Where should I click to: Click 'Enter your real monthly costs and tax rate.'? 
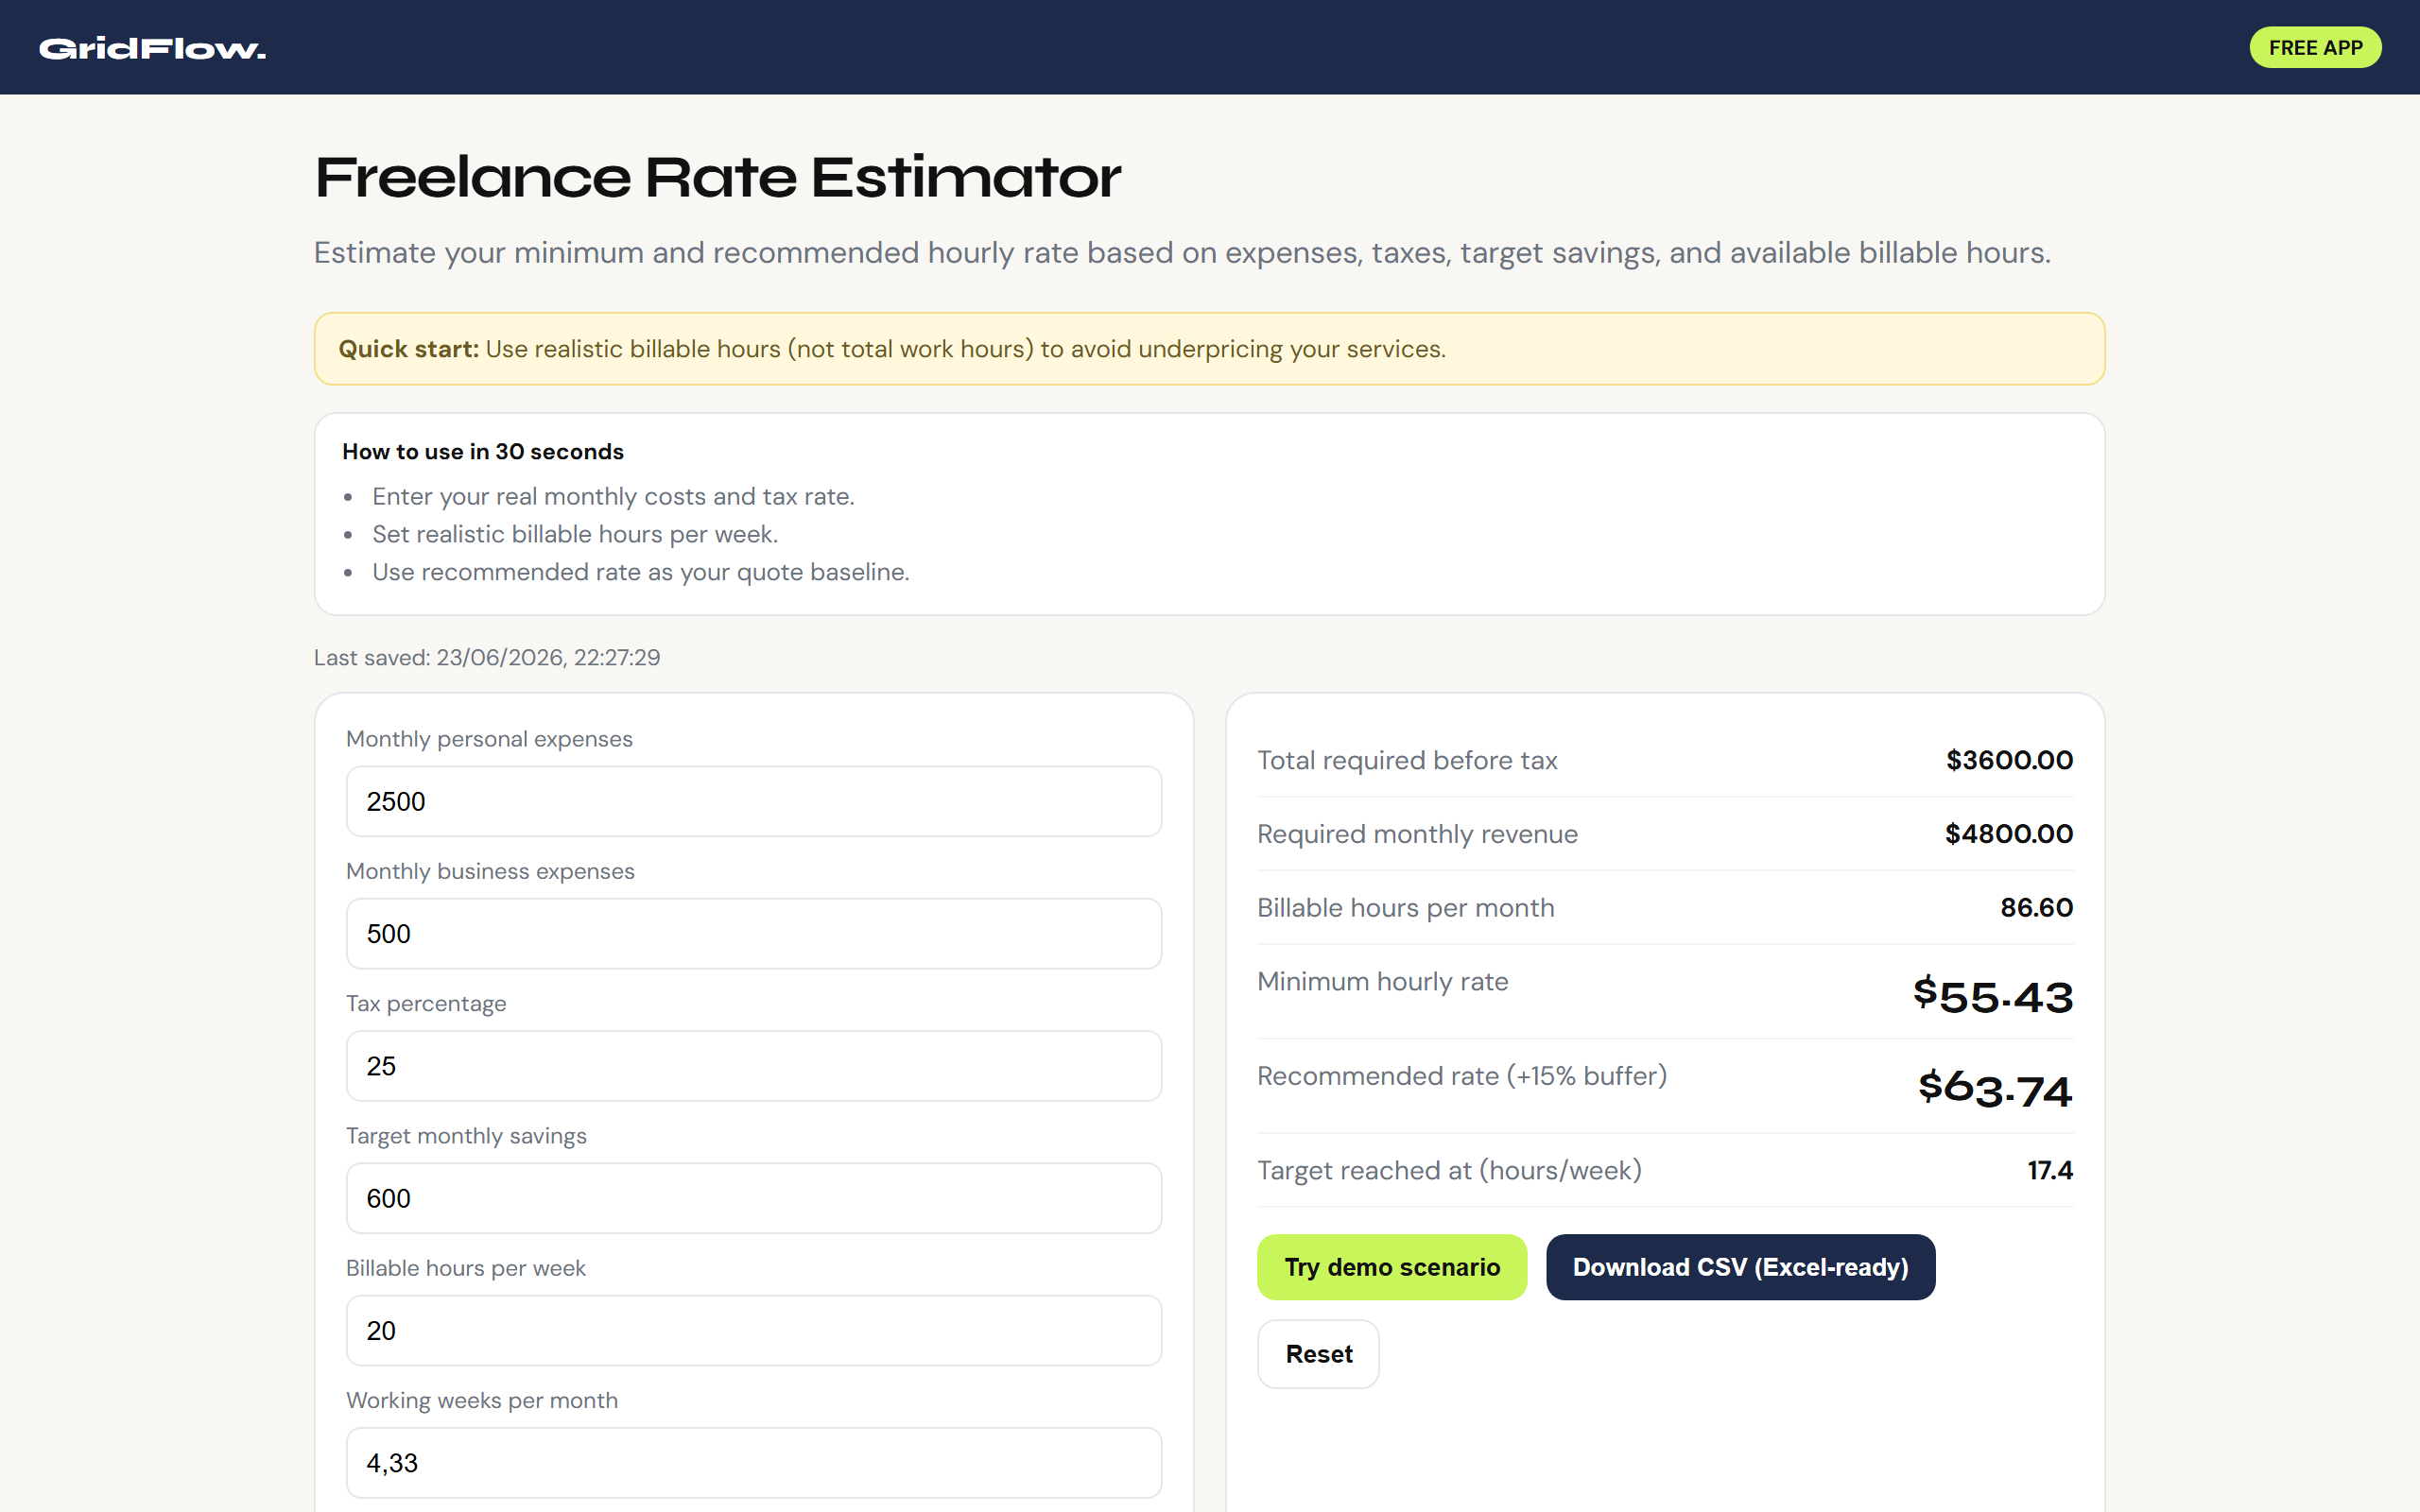click(x=613, y=497)
